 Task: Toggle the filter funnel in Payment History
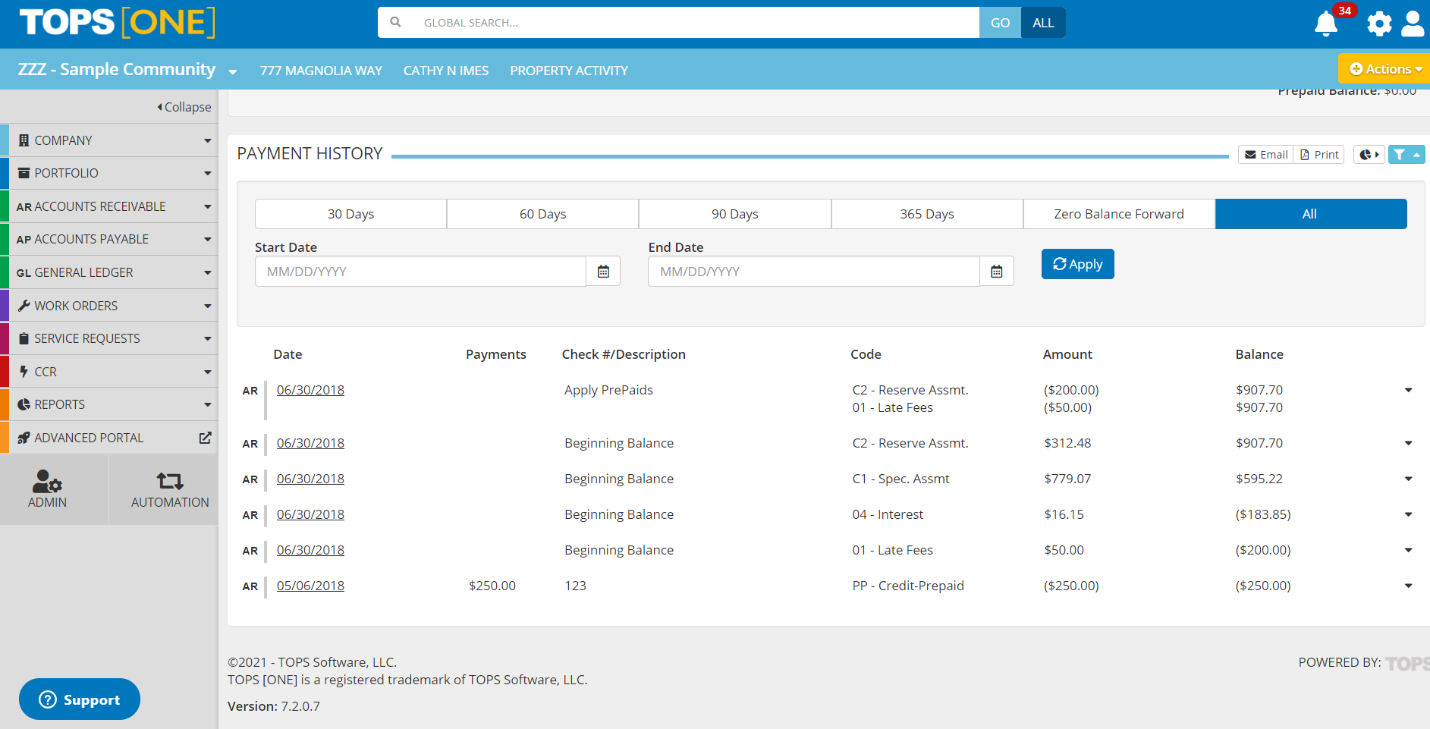coord(1405,154)
